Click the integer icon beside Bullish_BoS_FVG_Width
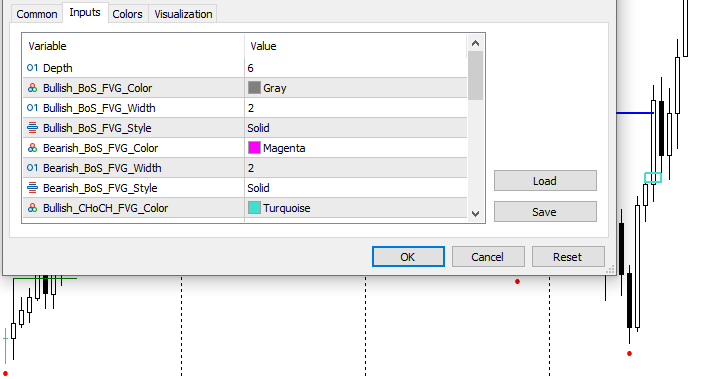The width and height of the screenshot is (722, 379). click(x=32, y=108)
